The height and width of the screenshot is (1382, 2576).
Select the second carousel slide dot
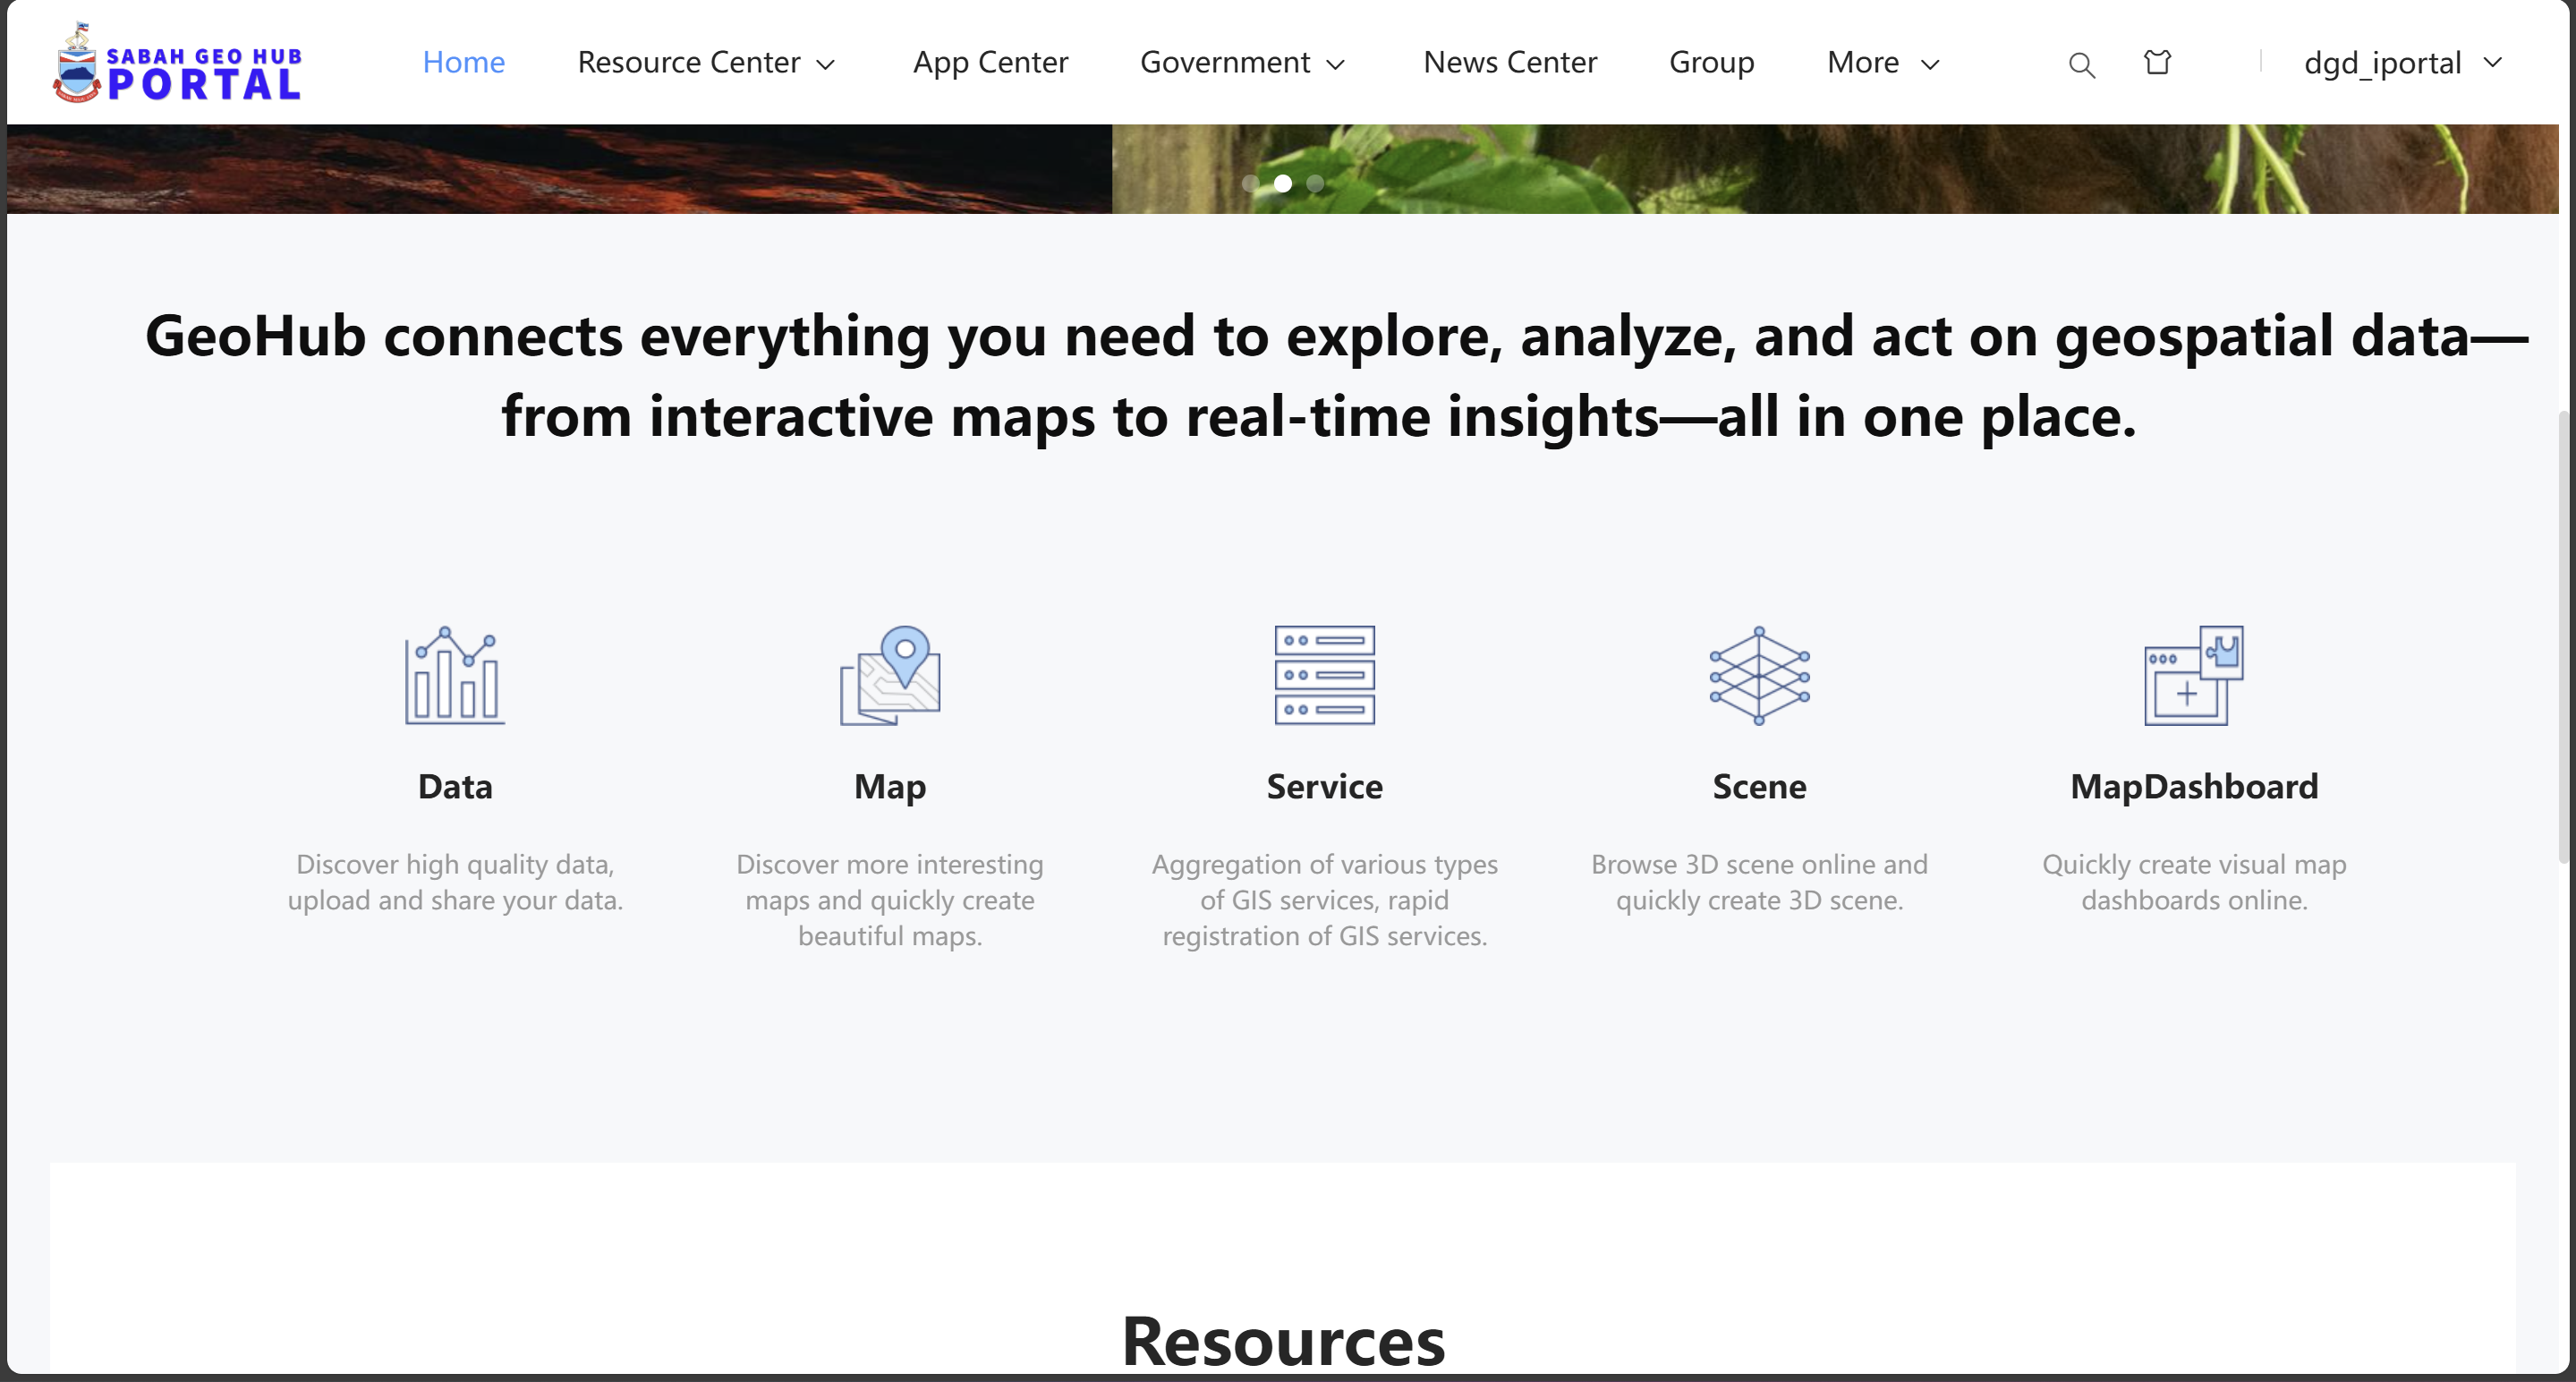point(1283,184)
